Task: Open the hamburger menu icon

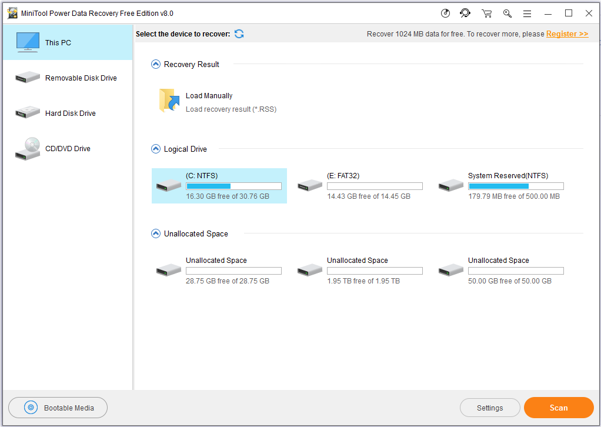Action: point(528,14)
